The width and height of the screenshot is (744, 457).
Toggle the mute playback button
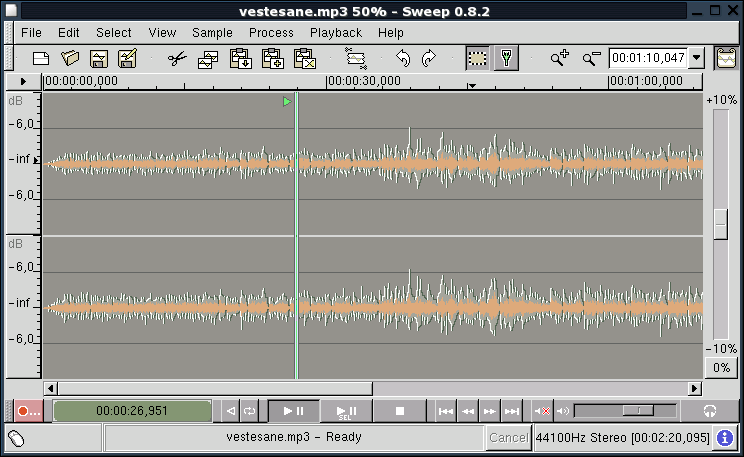click(542, 411)
